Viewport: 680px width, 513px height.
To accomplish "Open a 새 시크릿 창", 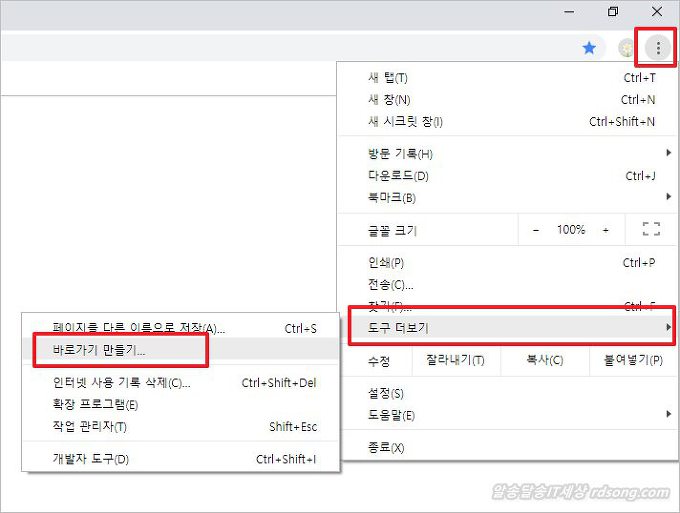I will tap(405, 122).
